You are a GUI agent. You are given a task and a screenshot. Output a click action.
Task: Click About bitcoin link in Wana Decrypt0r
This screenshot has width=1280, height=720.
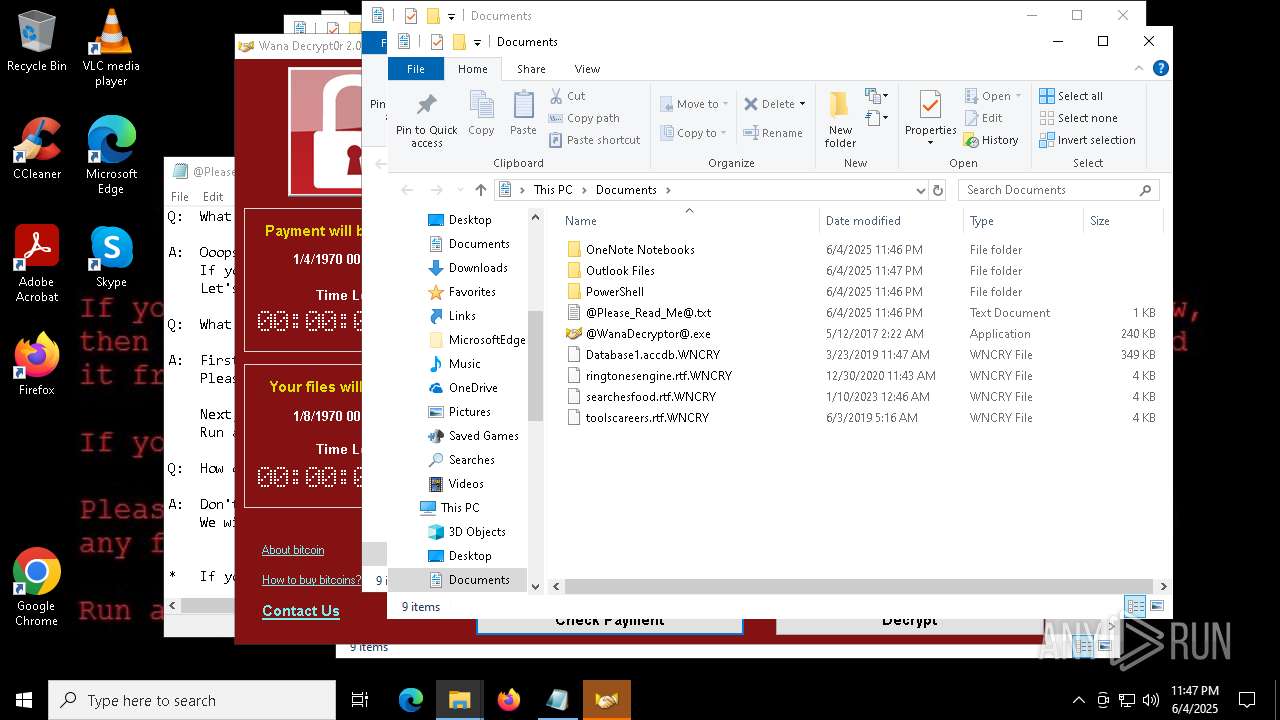tap(293, 550)
